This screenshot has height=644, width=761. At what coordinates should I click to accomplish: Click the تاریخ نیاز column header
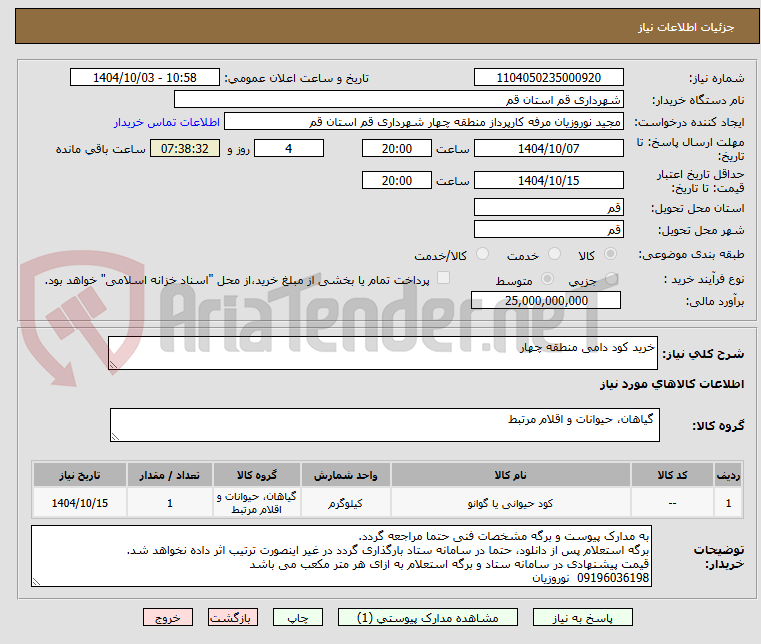80,475
